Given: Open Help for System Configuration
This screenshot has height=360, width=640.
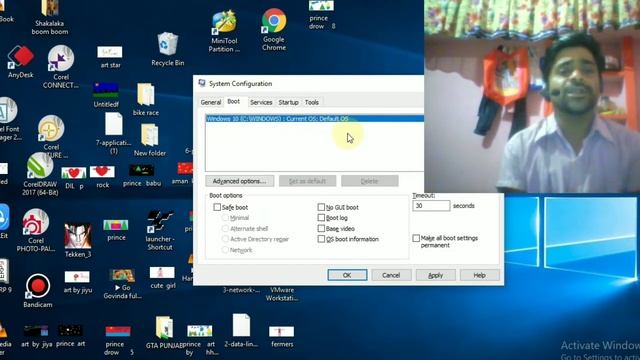Looking at the screenshot, I should pos(479,276).
